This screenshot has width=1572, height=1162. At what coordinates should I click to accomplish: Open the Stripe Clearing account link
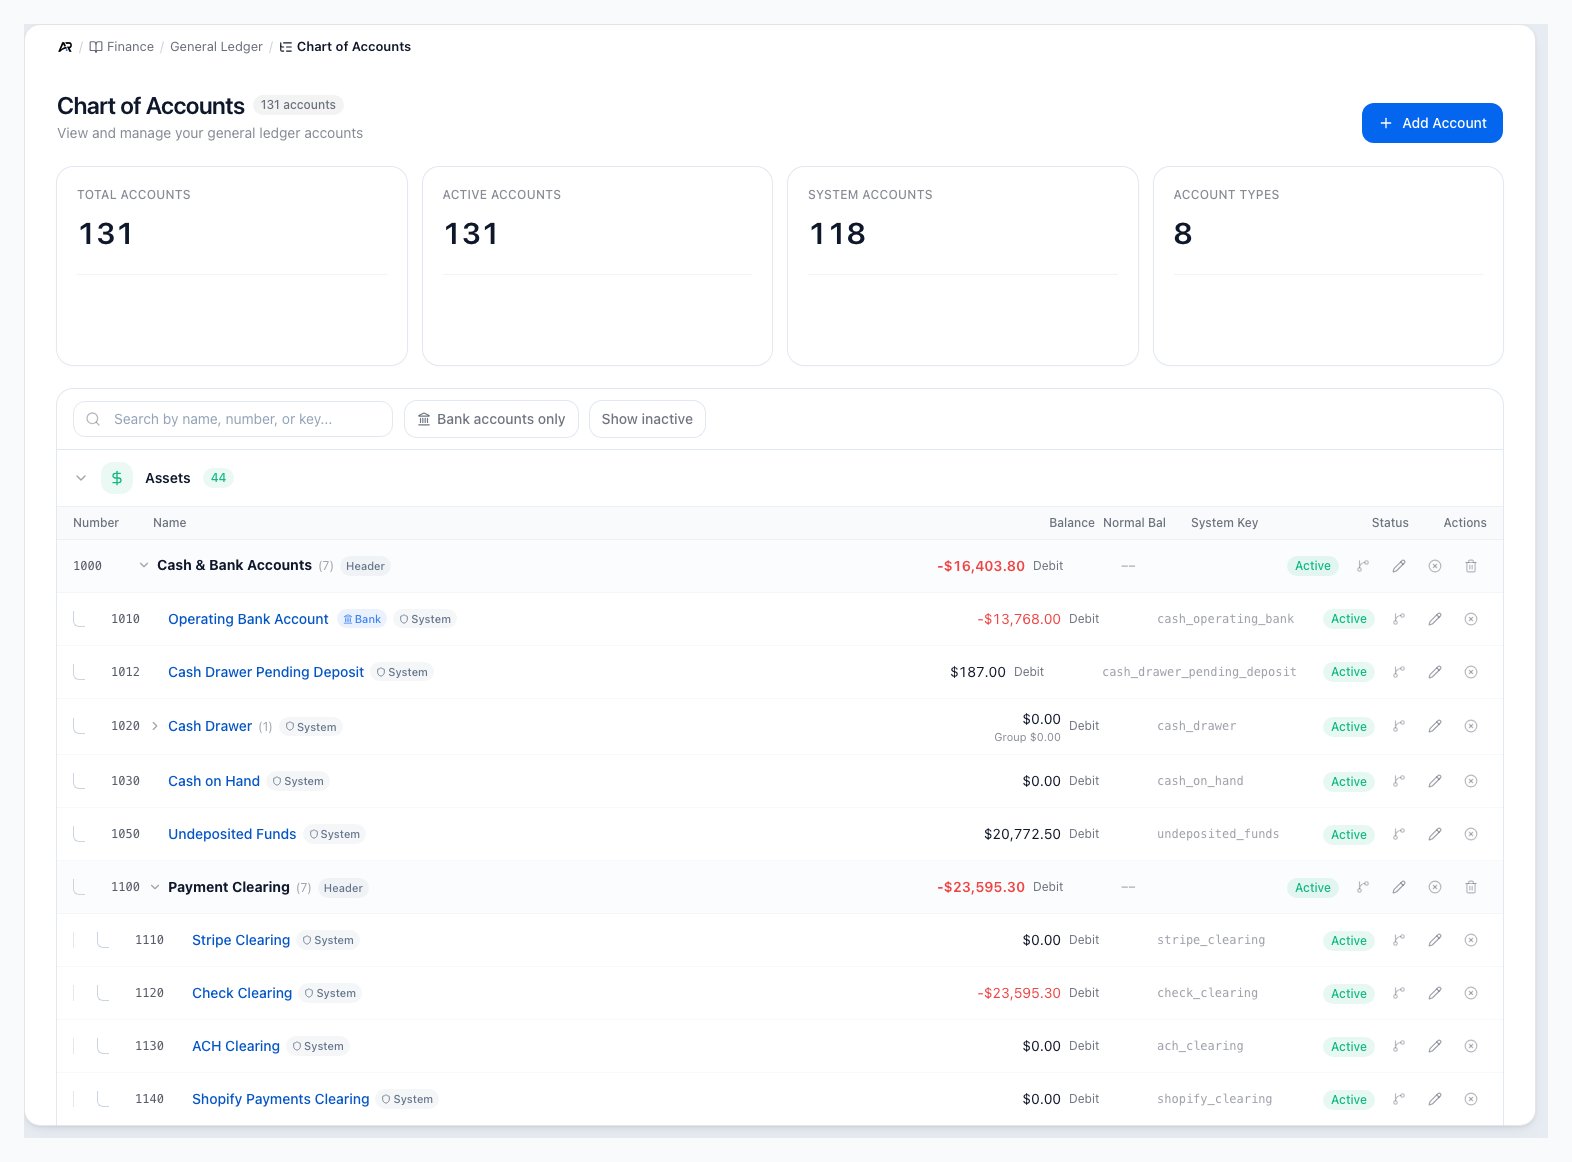coord(241,940)
